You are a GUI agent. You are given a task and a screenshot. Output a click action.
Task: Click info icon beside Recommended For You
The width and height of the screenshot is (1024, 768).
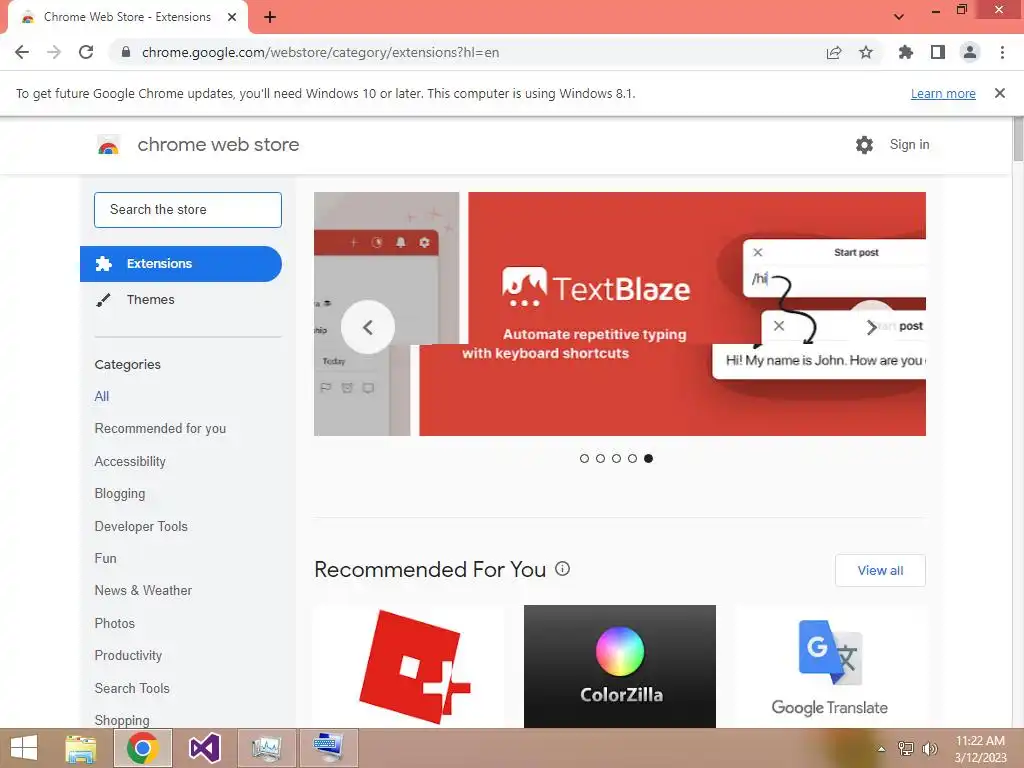tap(562, 569)
